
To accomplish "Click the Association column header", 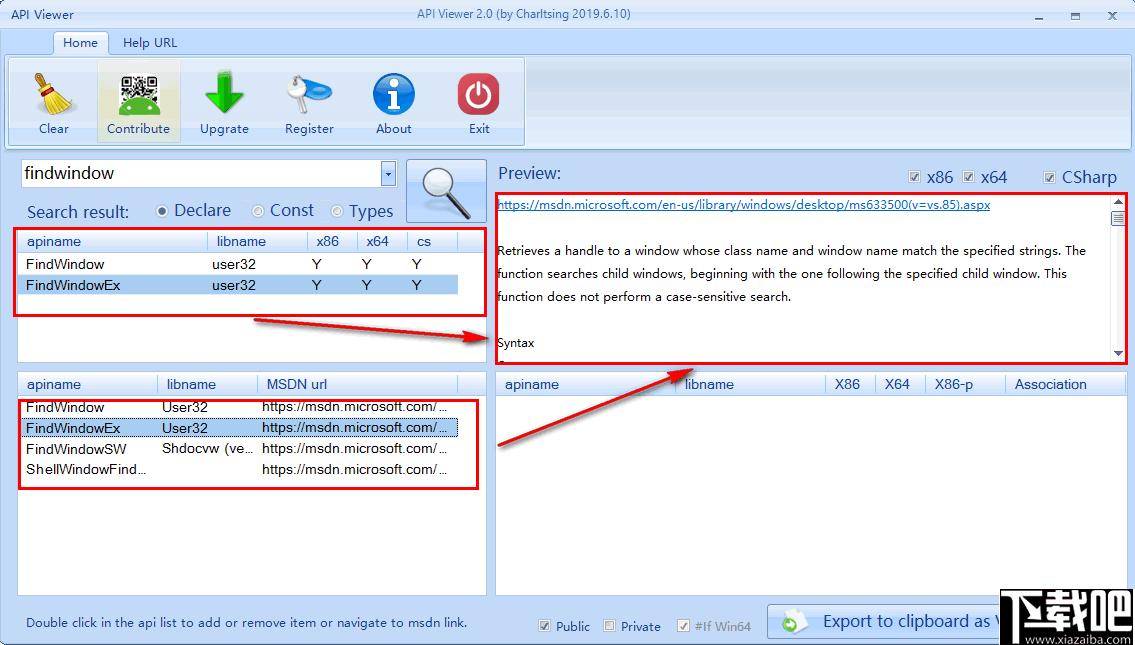I will pyautogui.click(x=1065, y=384).
